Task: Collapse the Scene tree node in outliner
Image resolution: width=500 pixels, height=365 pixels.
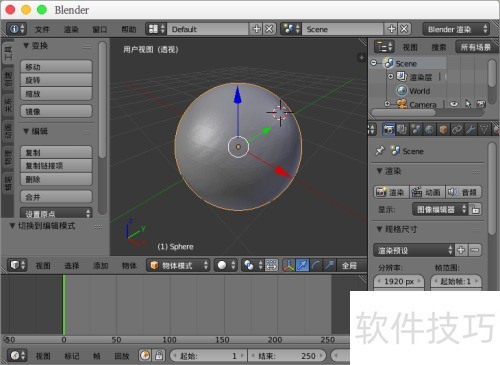Action: click(x=374, y=63)
